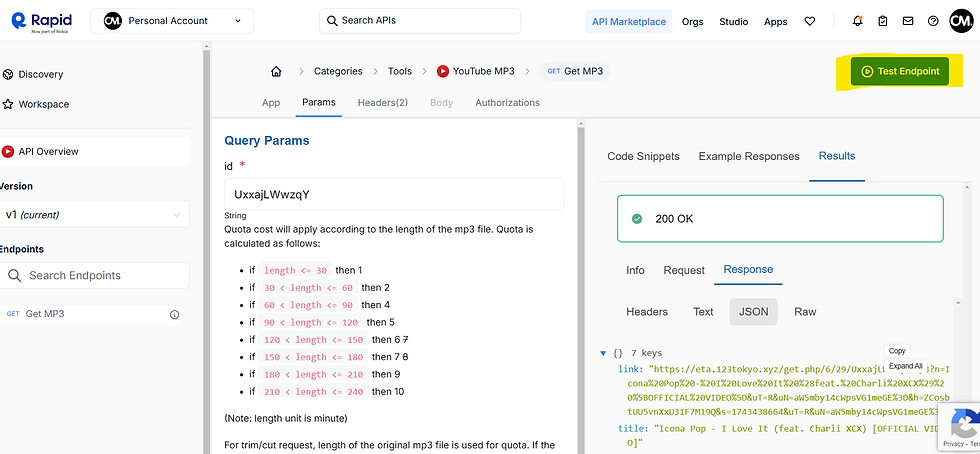The height and width of the screenshot is (454, 980).
Task: Open Workspace in the sidebar
Action: click(44, 104)
